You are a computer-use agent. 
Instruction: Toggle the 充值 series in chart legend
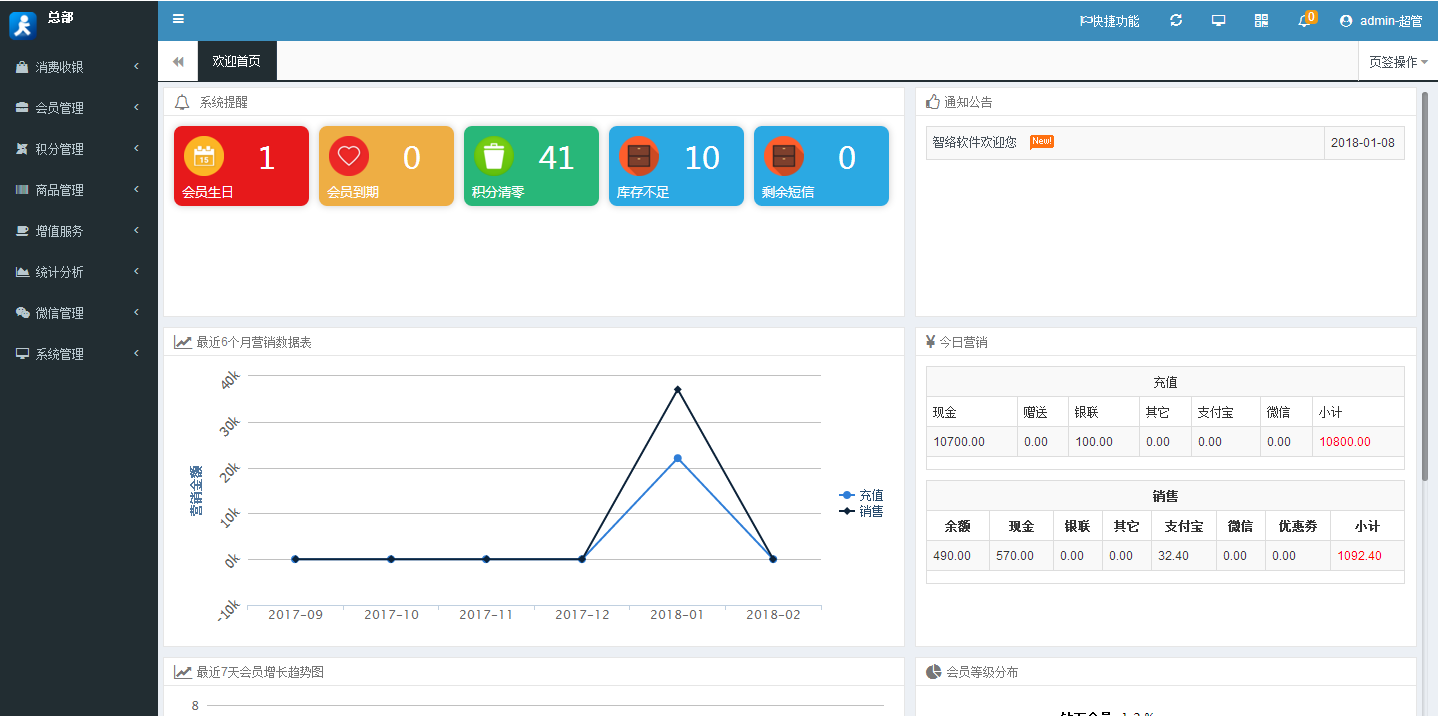[862, 495]
